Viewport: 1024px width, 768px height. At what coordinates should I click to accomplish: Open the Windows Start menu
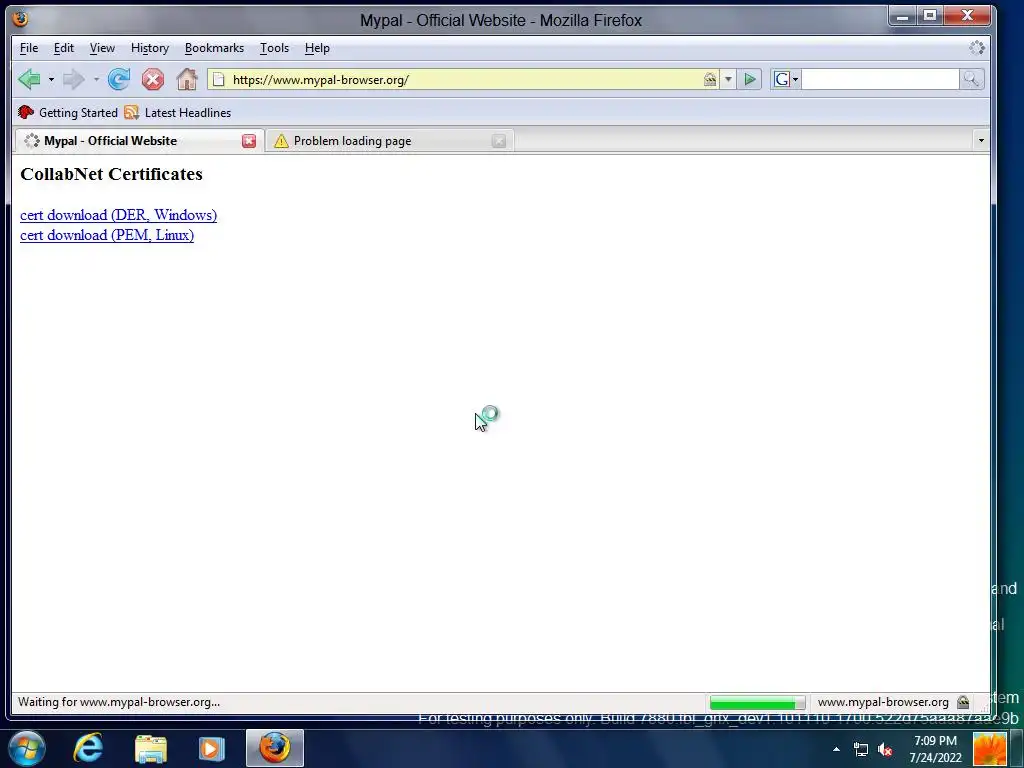(x=27, y=748)
